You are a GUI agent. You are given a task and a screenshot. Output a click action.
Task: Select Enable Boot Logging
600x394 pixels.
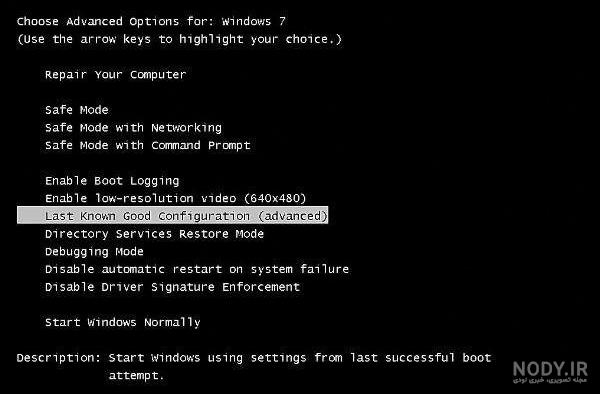point(112,181)
